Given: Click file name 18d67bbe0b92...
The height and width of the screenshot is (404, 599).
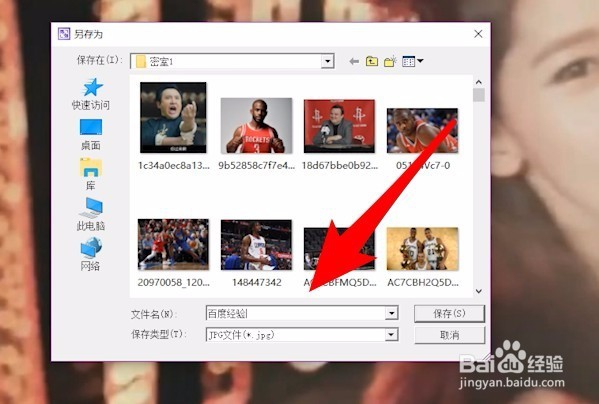Looking at the screenshot, I should pos(340,166).
